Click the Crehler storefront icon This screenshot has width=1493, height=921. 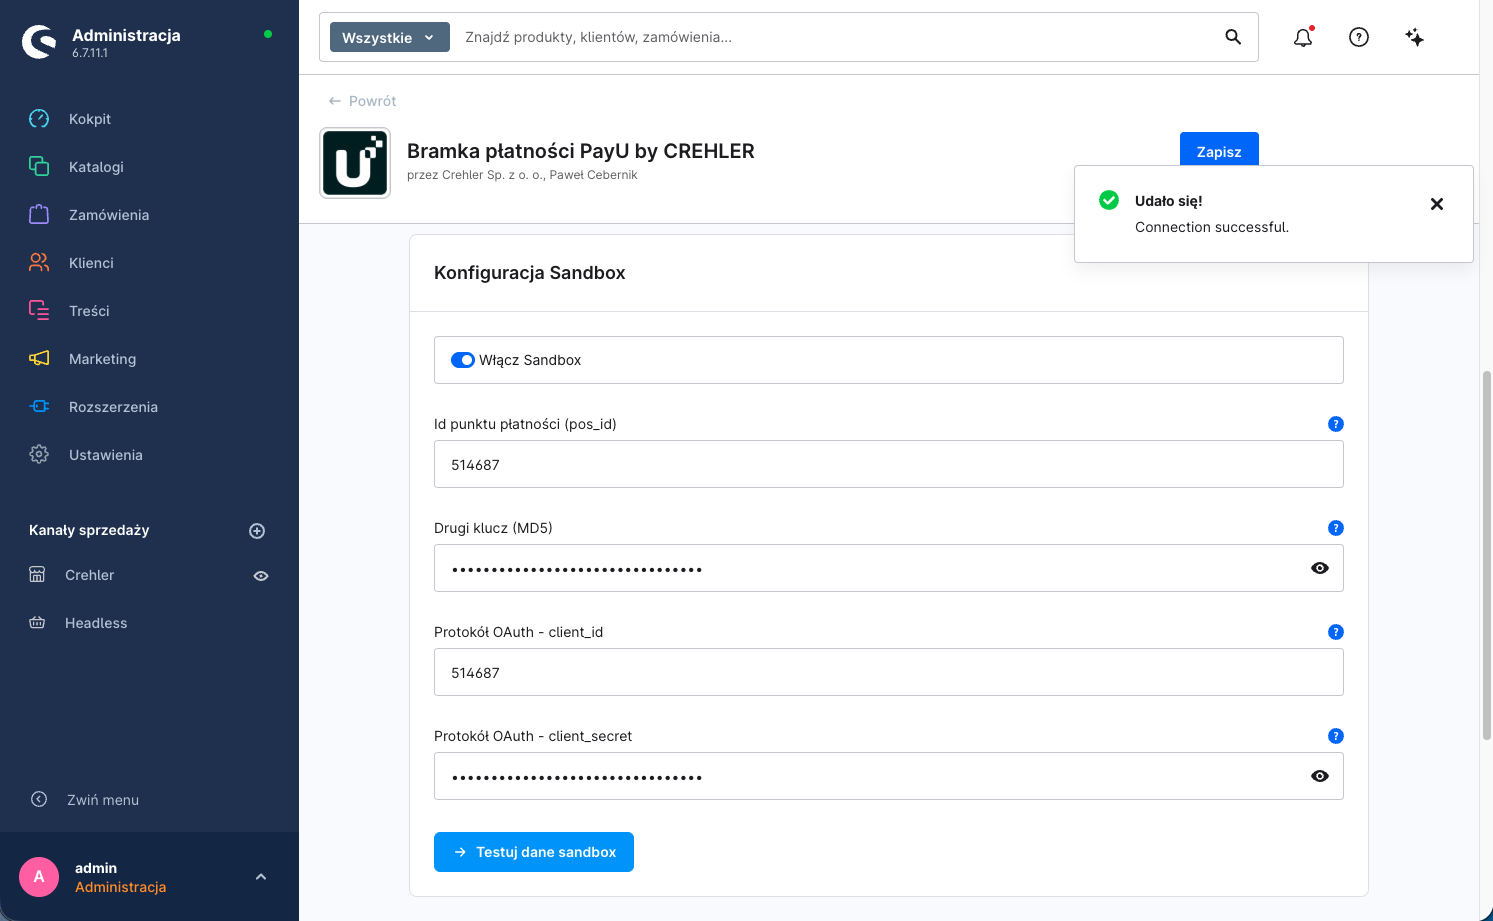(37, 575)
